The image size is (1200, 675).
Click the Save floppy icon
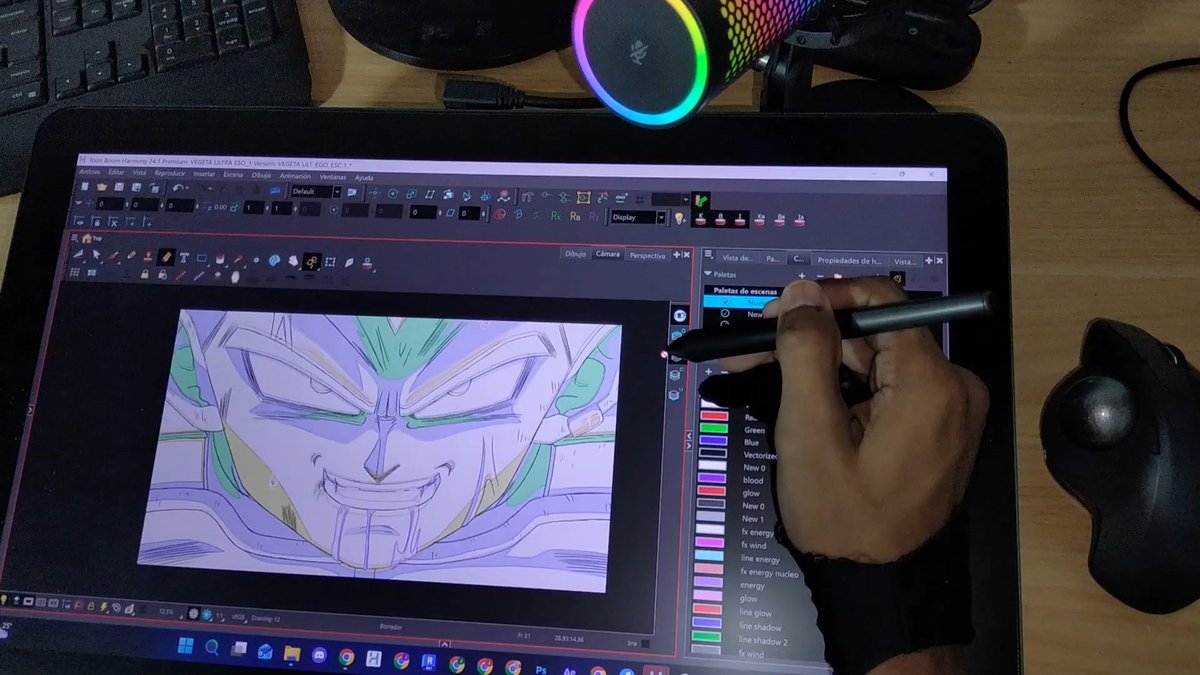tap(119, 187)
